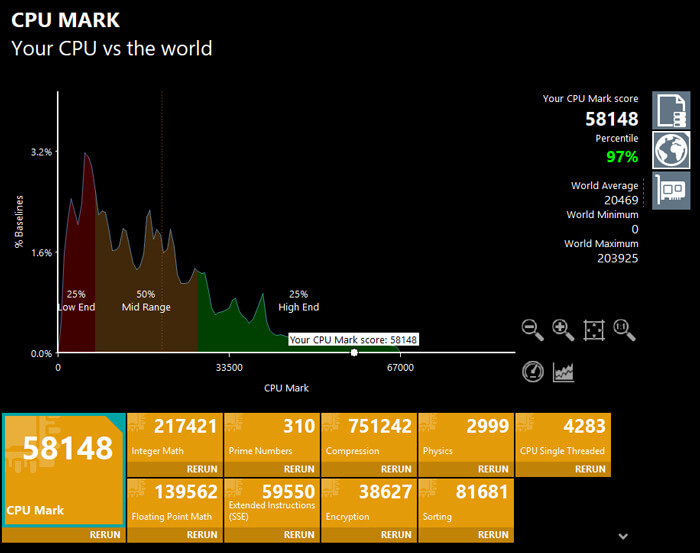Rerun the Floating Point Math test

point(202,534)
